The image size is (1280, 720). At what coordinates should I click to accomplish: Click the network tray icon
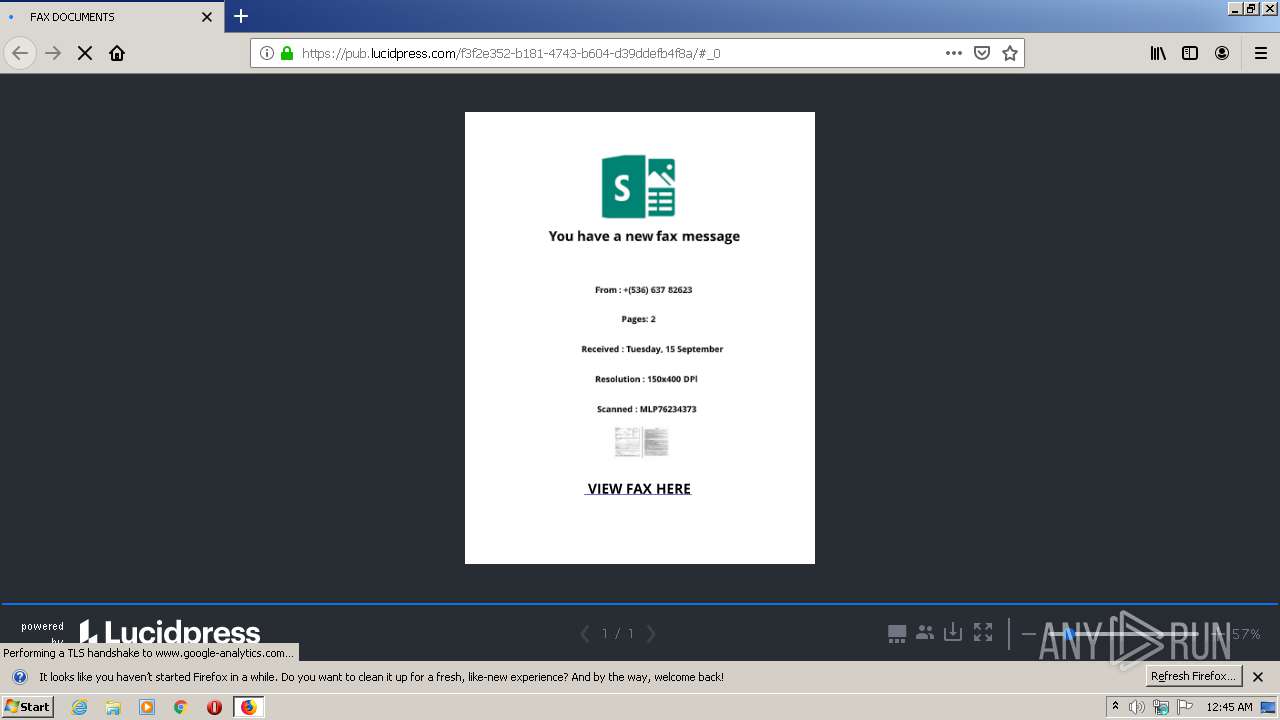(1160, 707)
